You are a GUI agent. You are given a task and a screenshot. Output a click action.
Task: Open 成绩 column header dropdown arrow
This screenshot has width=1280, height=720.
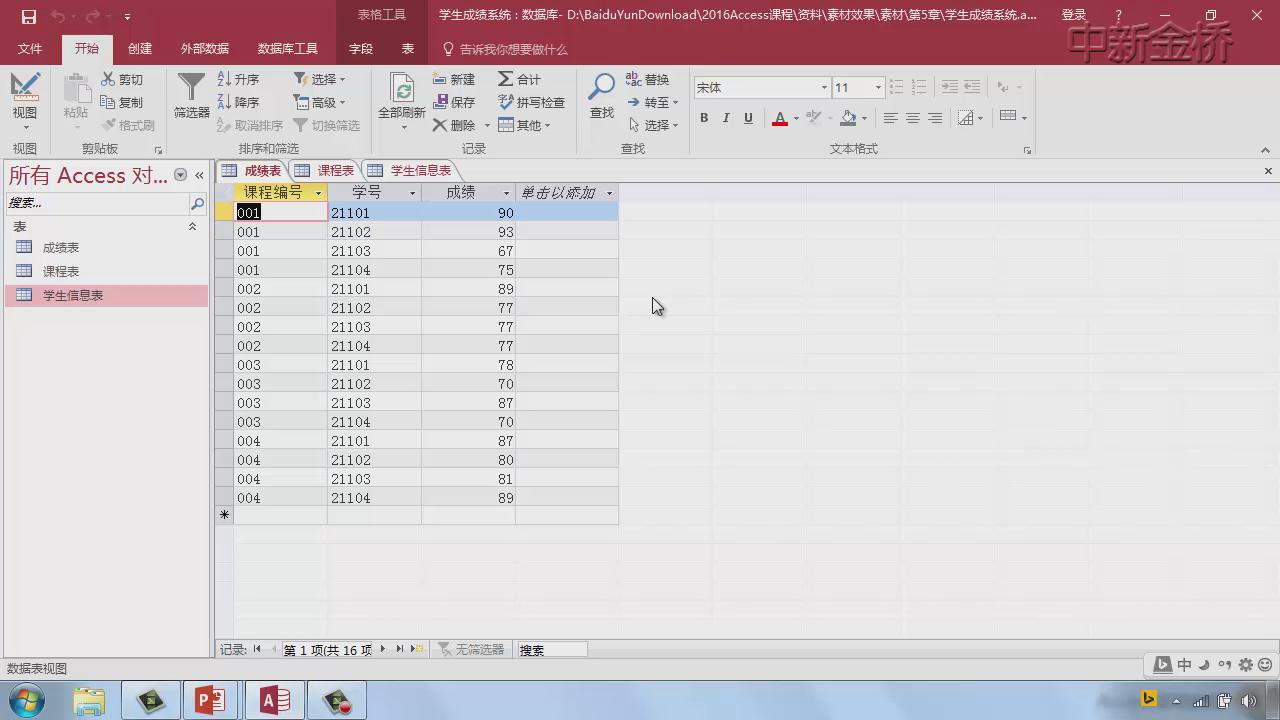(506, 193)
